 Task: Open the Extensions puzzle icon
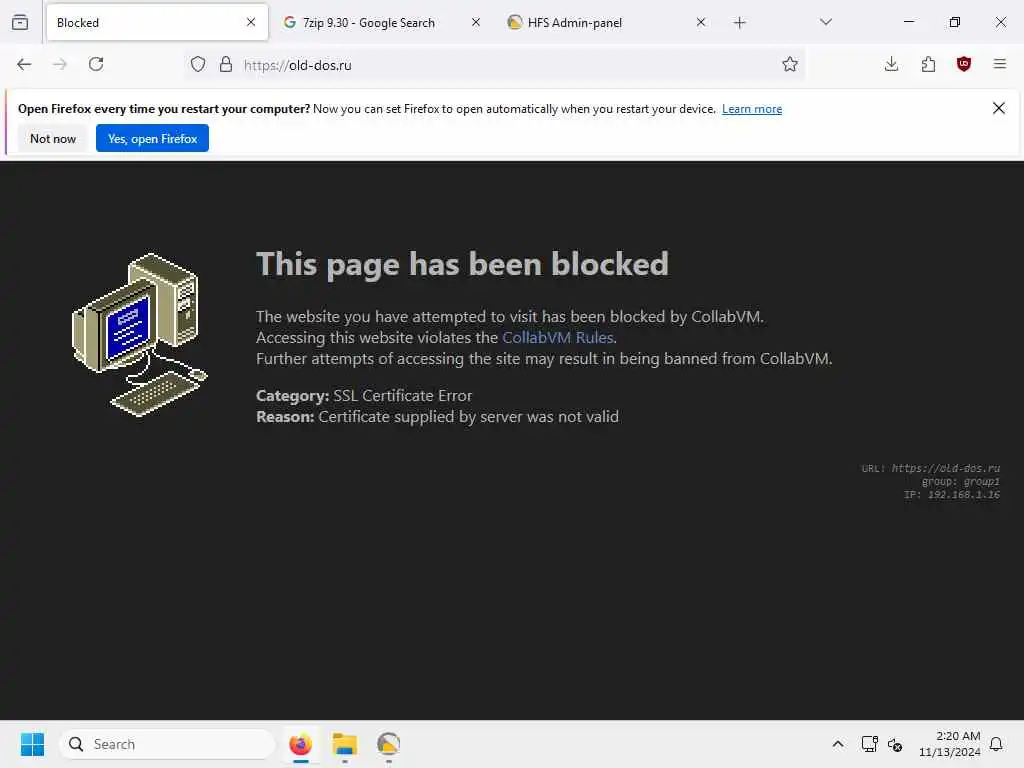coord(928,64)
